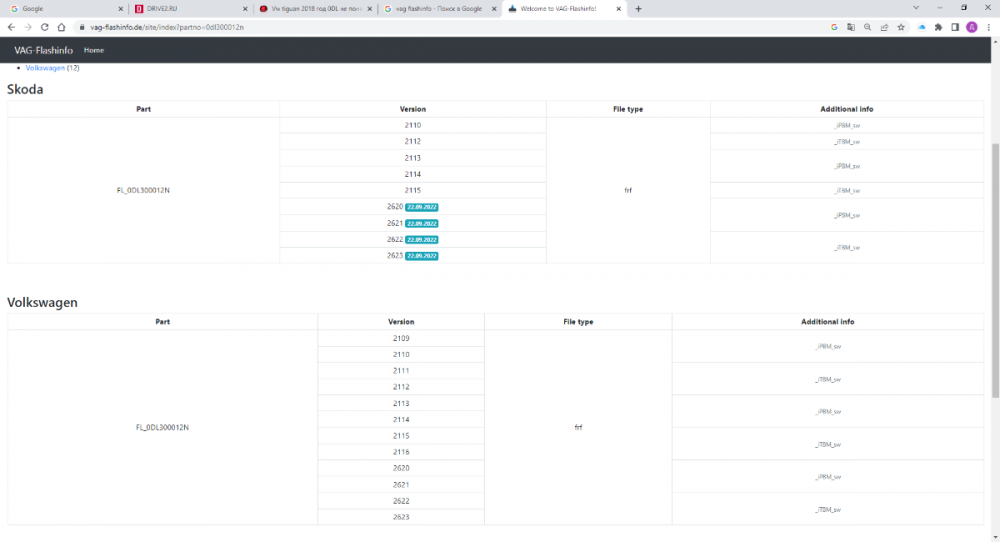Select Volkswagen version 2622
Image resolution: width=1000 pixels, height=542 pixels.
click(401, 501)
